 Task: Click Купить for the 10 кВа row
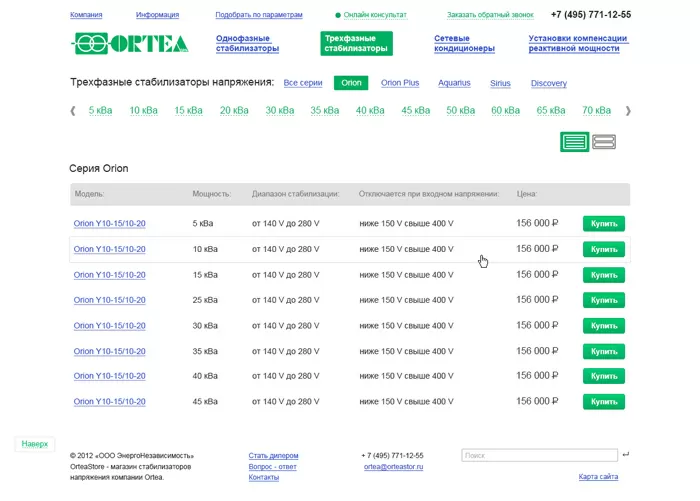coord(604,249)
